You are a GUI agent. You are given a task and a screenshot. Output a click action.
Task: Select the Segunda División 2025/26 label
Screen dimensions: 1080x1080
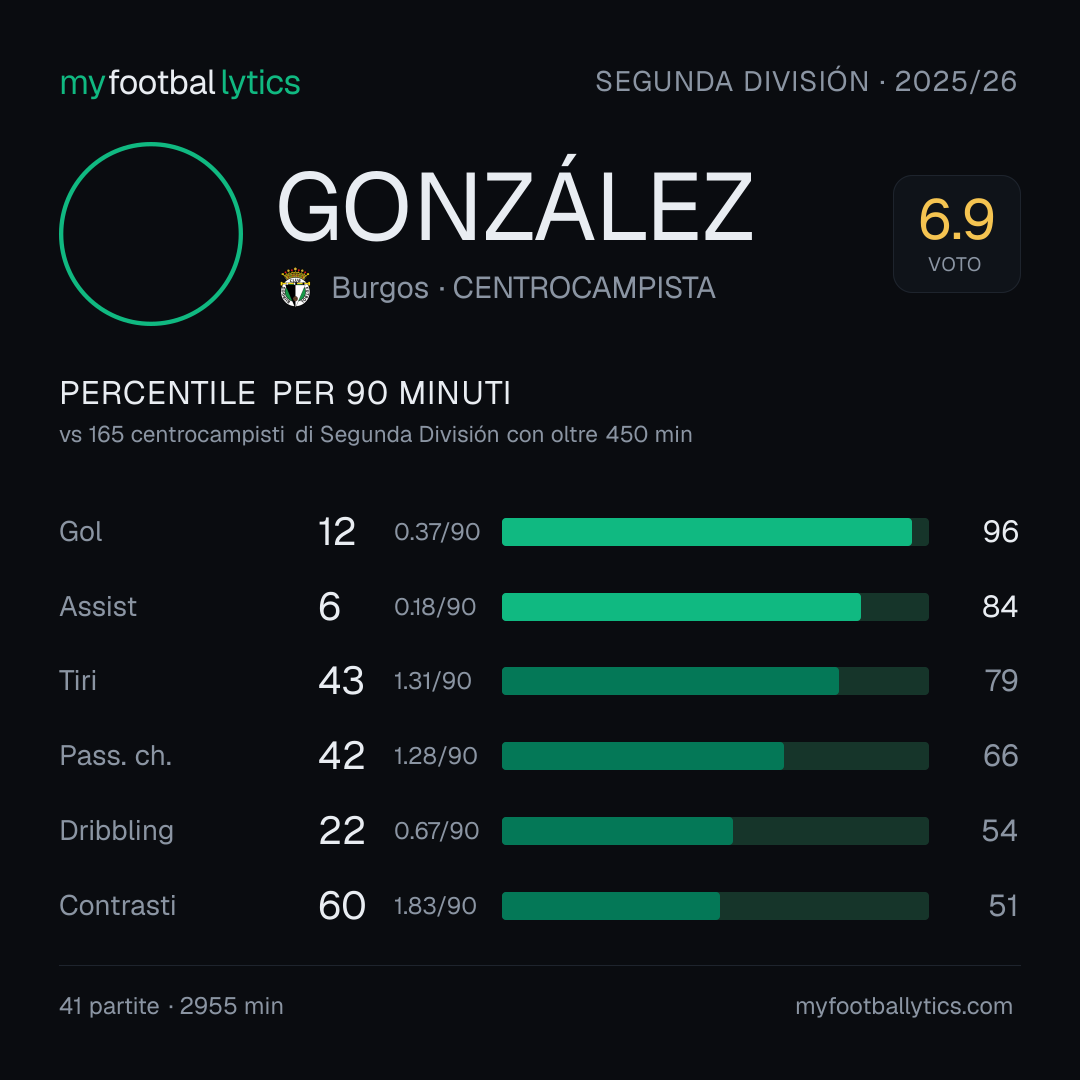click(x=806, y=81)
